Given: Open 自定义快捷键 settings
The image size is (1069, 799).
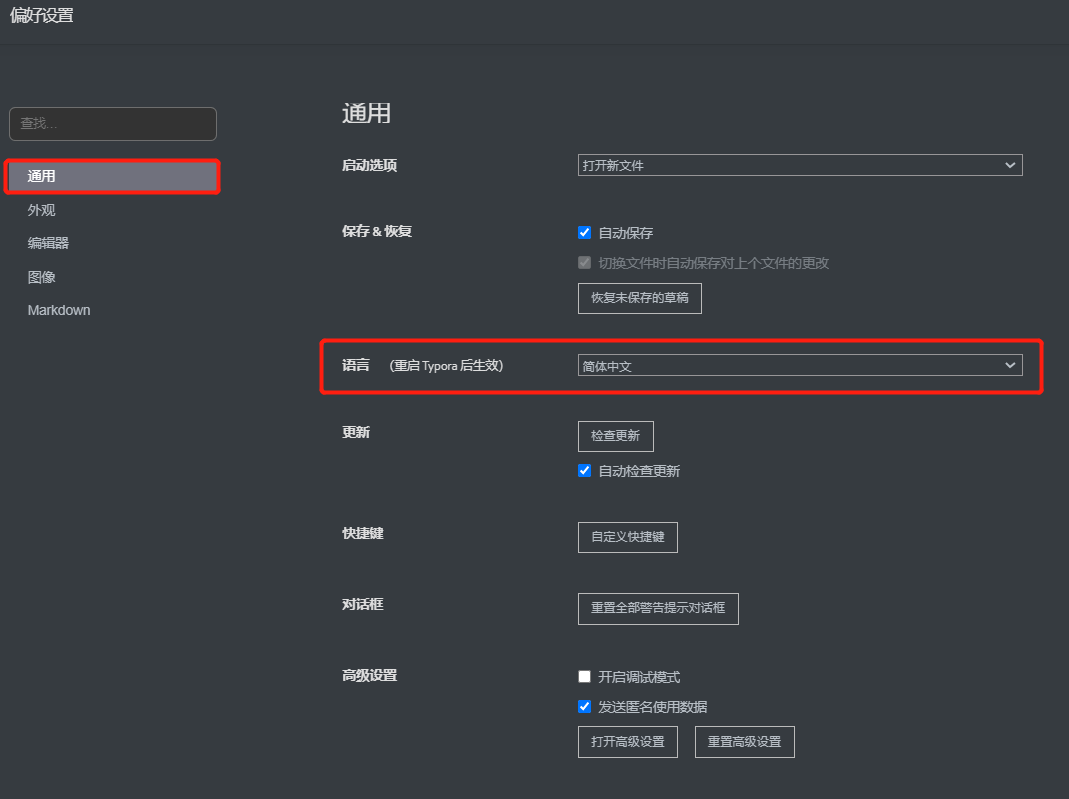Looking at the screenshot, I should 627,537.
